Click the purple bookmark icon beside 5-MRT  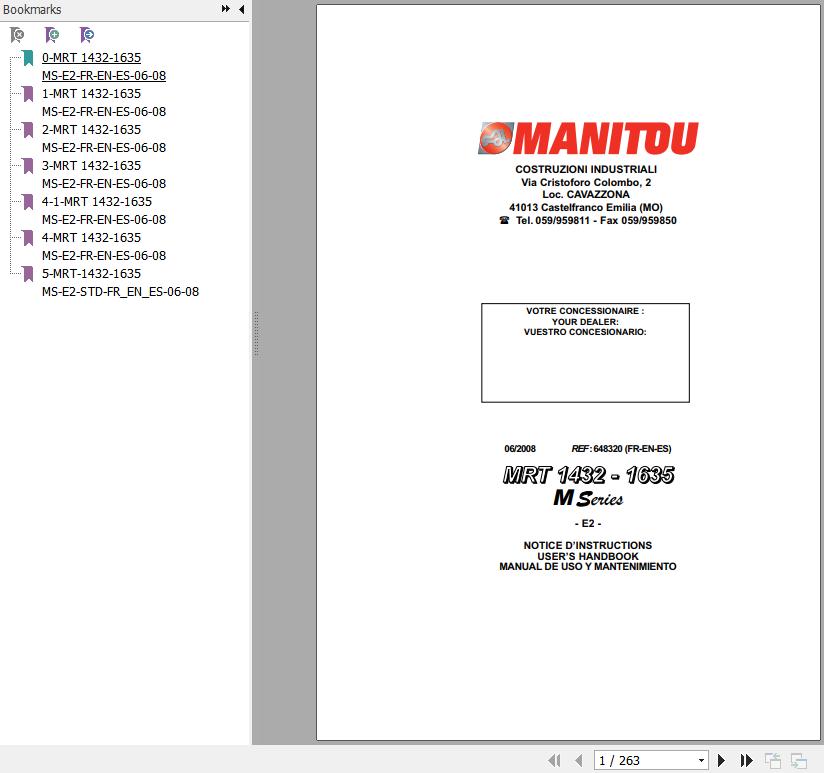tap(28, 274)
